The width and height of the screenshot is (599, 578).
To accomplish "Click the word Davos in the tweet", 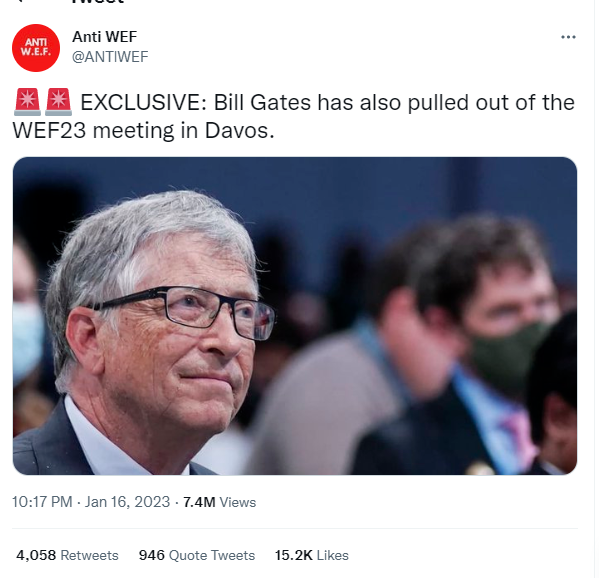I will click(x=240, y=131).
